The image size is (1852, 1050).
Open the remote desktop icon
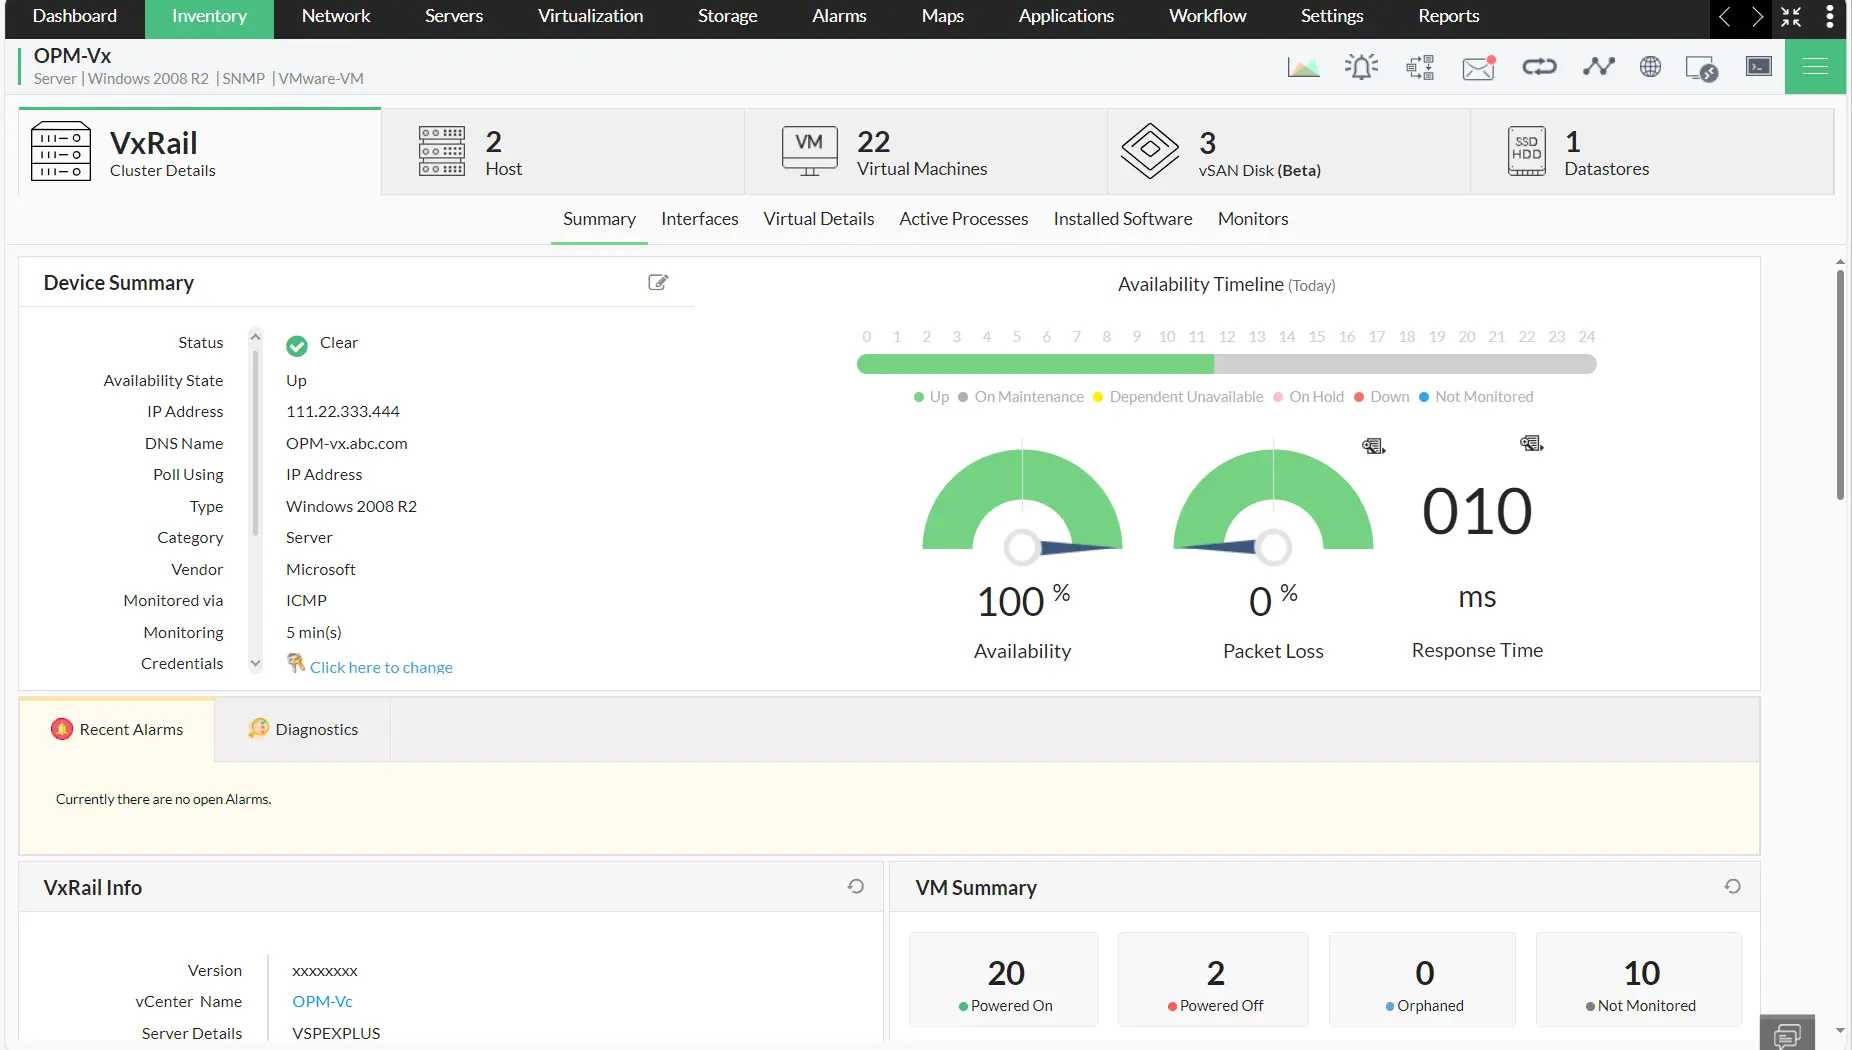[1701, 68]
